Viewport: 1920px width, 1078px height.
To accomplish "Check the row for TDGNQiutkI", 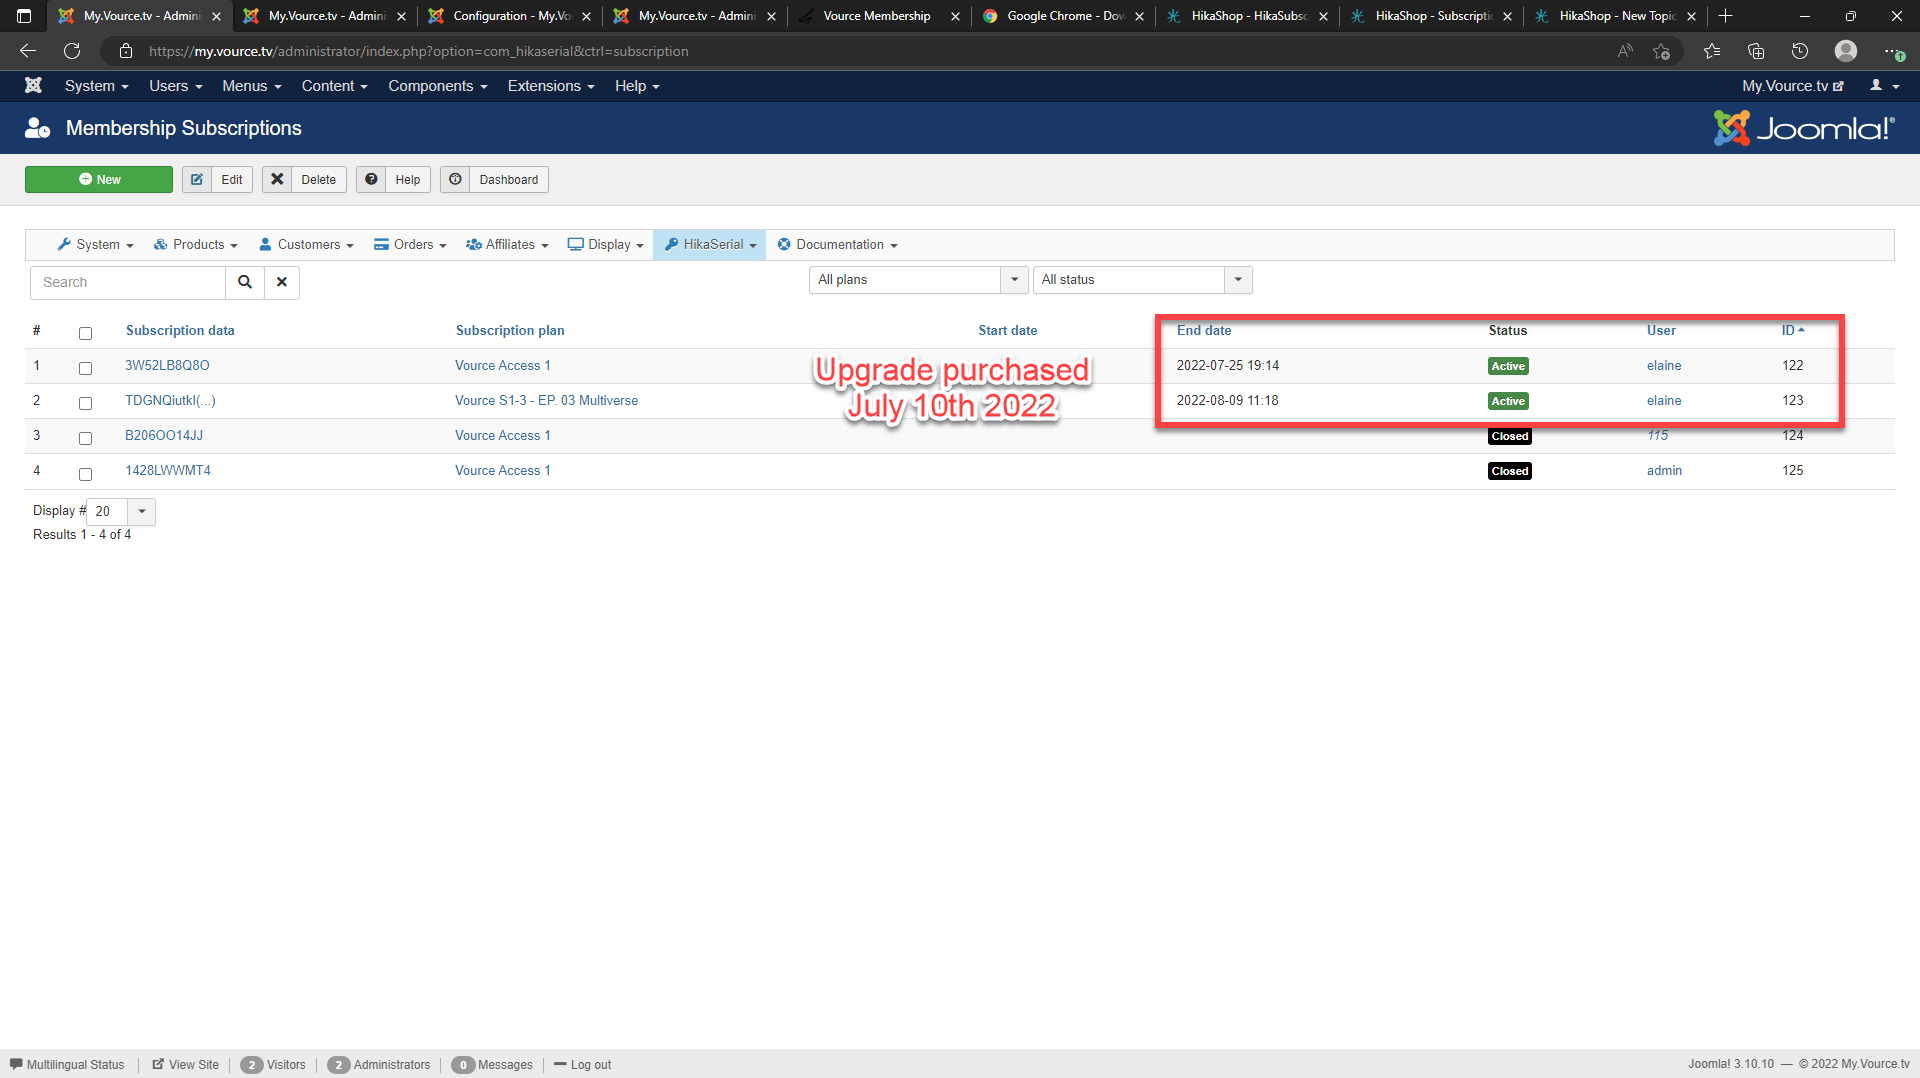I will coord(85,403).
